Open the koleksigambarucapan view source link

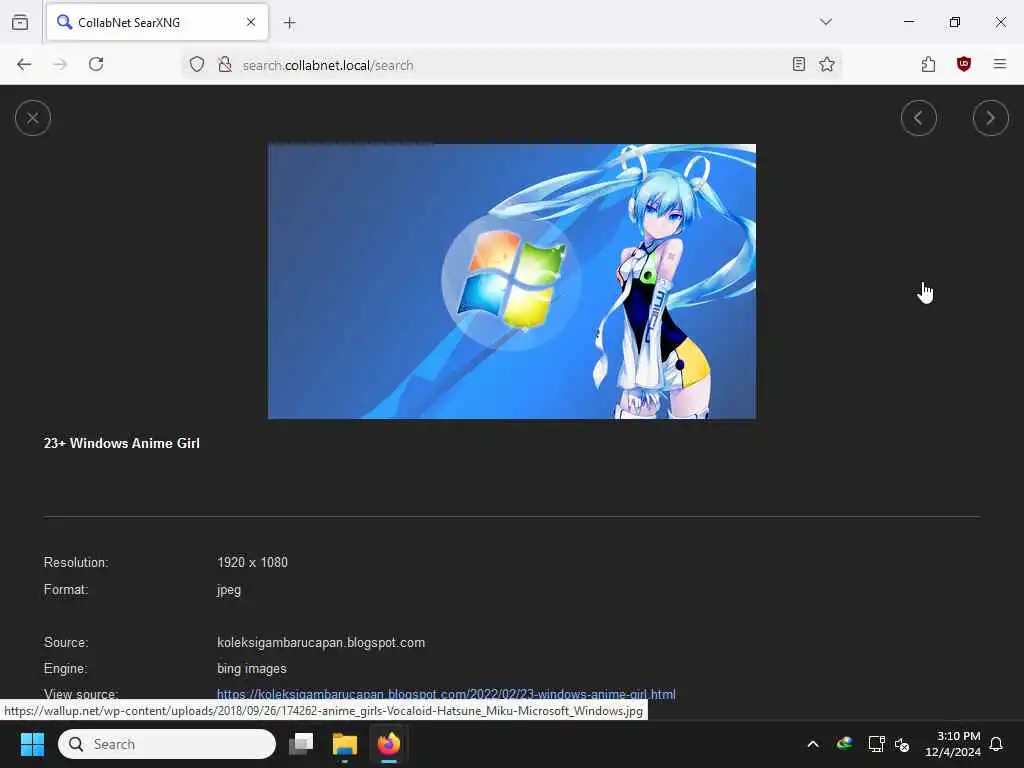(x=446, y=694)
